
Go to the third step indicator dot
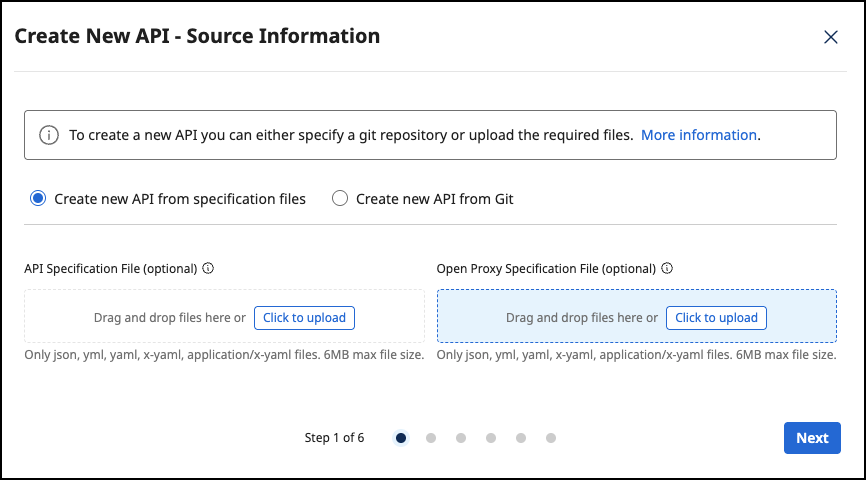tap(461, 438)
